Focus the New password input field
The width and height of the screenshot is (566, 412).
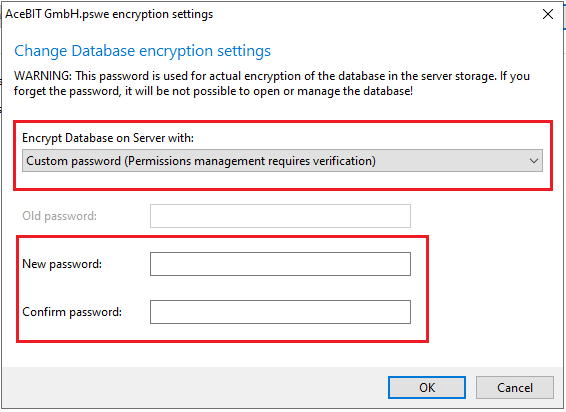point(280,264)
